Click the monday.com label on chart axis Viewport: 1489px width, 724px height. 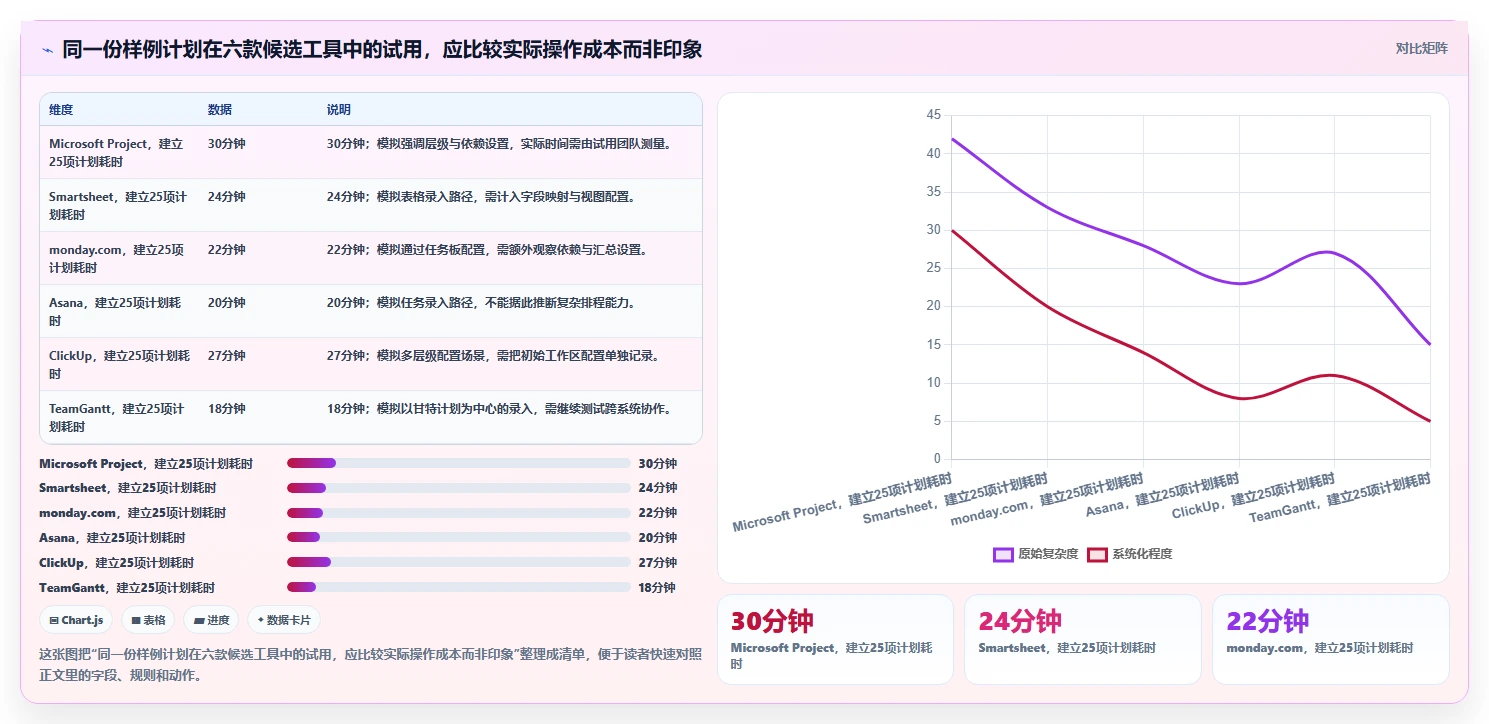tap(1047, 500)
